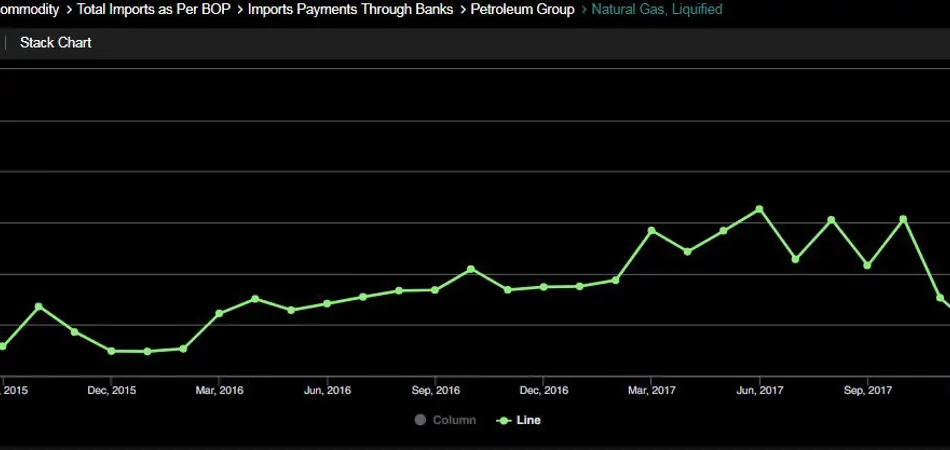Screen dimensions: 950x450
Task: Click the data point at Sep, 2016
Action: pyautogui.click(x=434, y=290)
